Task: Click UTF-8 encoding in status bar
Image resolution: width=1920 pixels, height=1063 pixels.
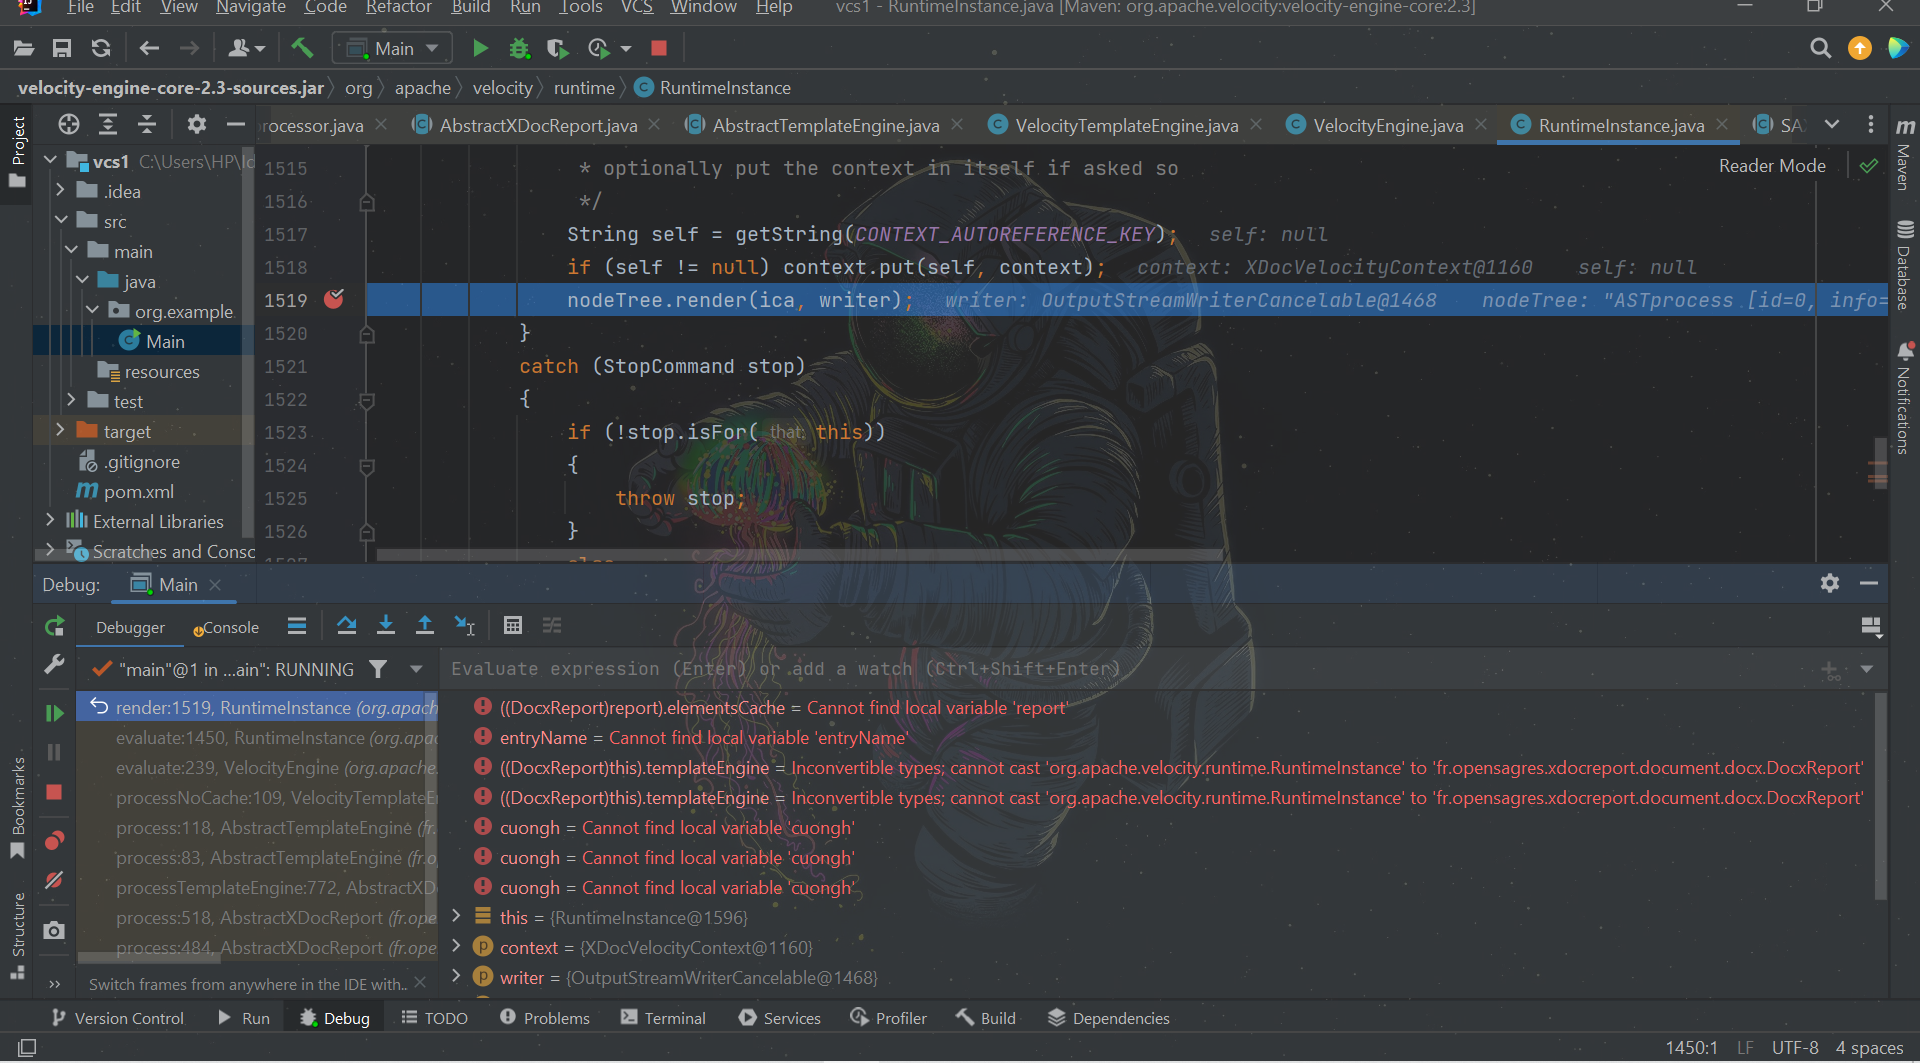Action: 1795,1047
